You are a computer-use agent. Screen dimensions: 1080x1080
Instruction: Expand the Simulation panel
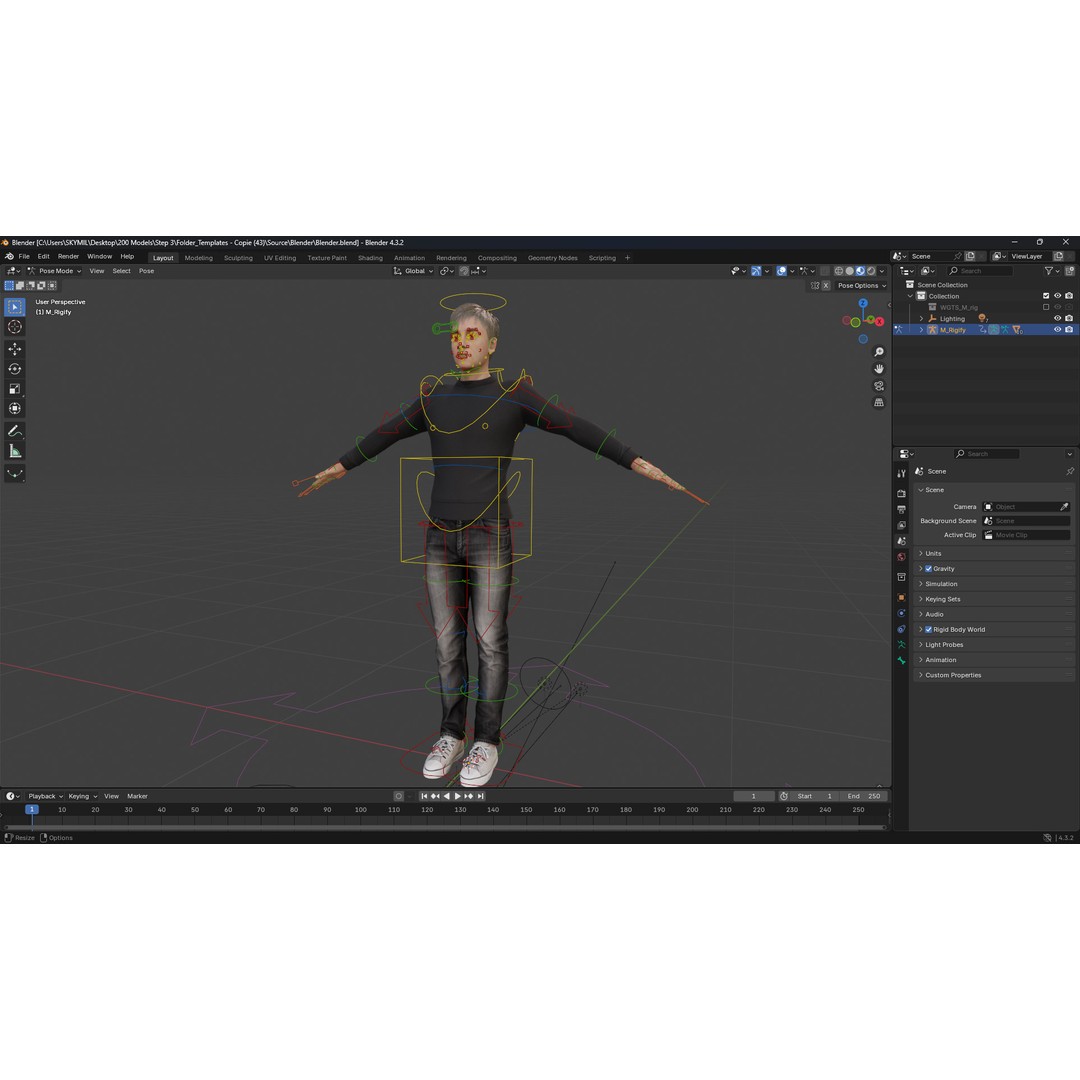coord(993,584)
